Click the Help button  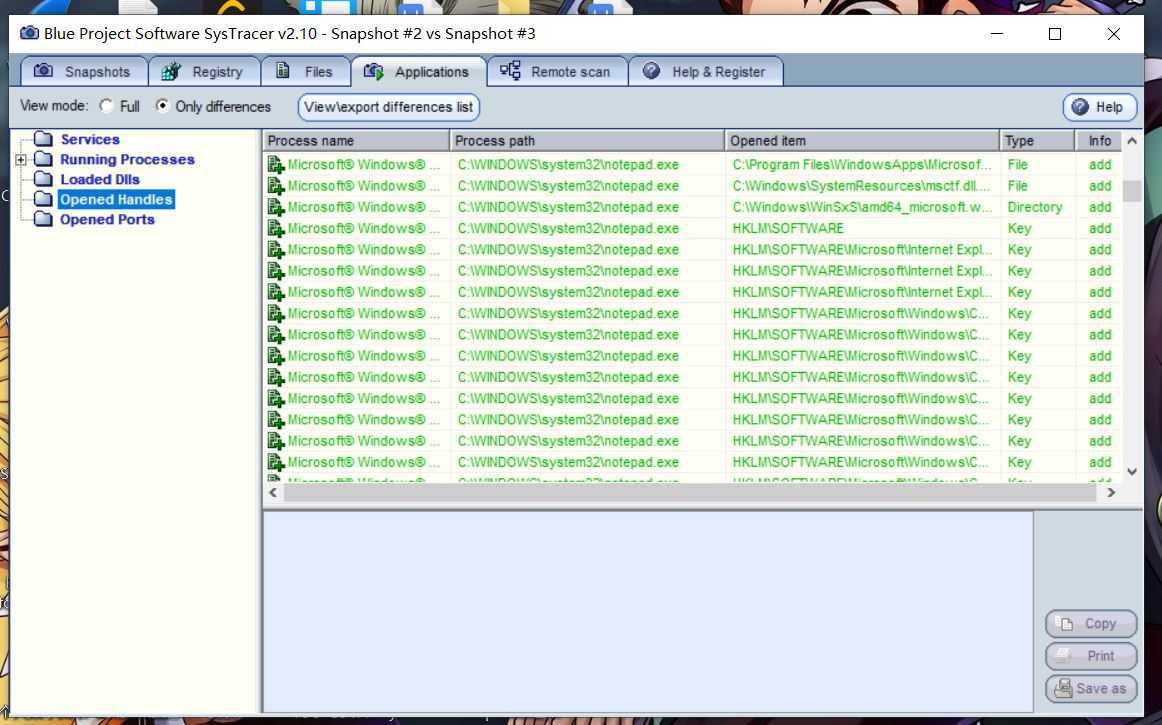point(1100,107)
